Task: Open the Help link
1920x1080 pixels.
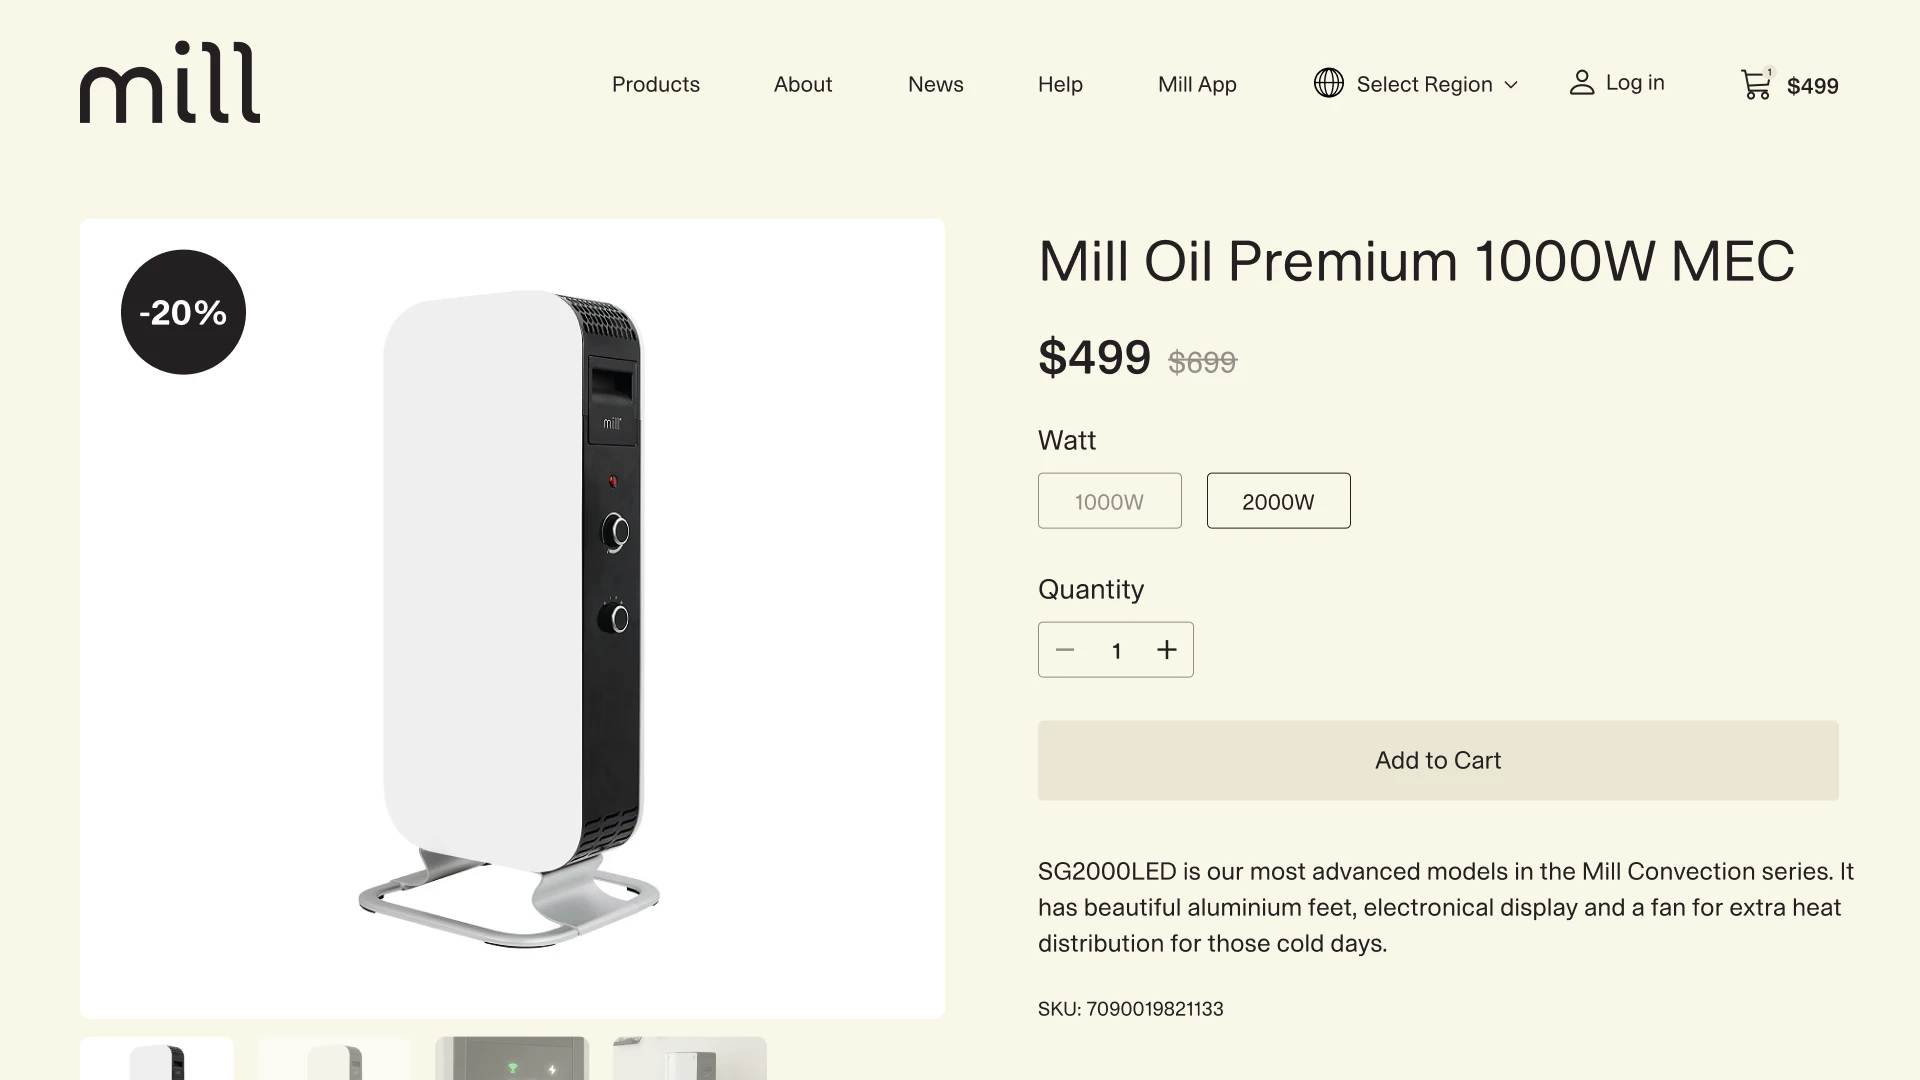Action: [1060, 84]
